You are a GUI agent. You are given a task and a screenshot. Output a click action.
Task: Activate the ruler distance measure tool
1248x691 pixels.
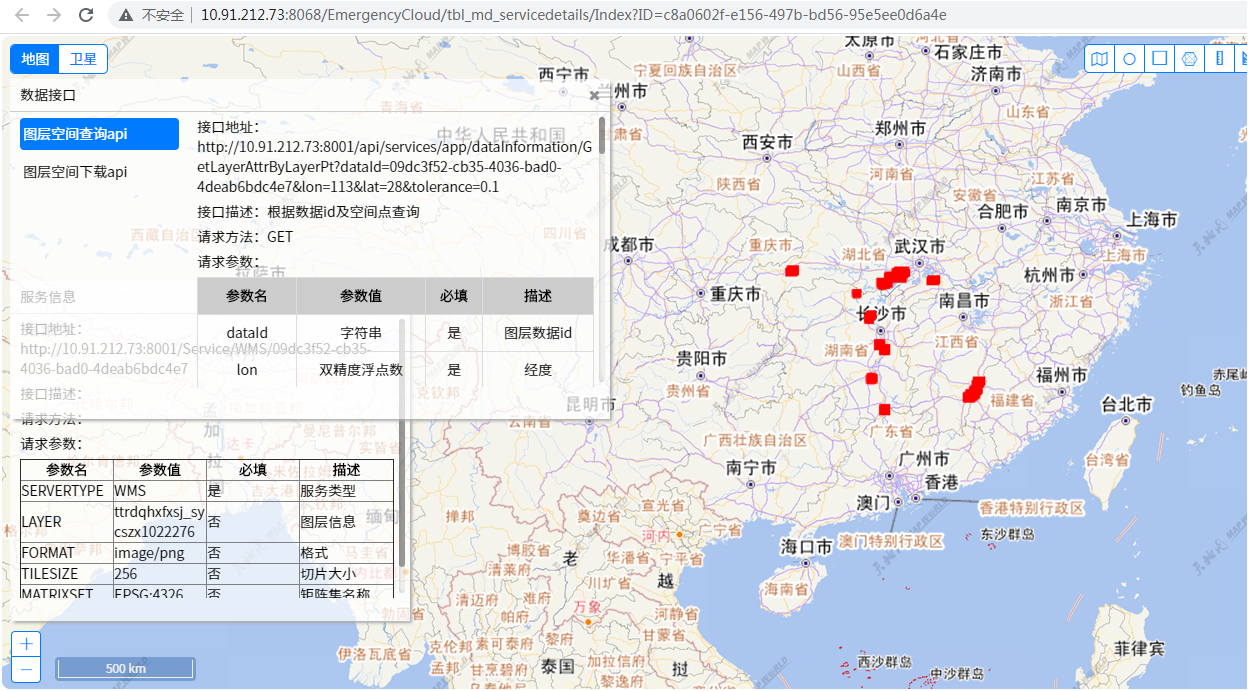1219,59
